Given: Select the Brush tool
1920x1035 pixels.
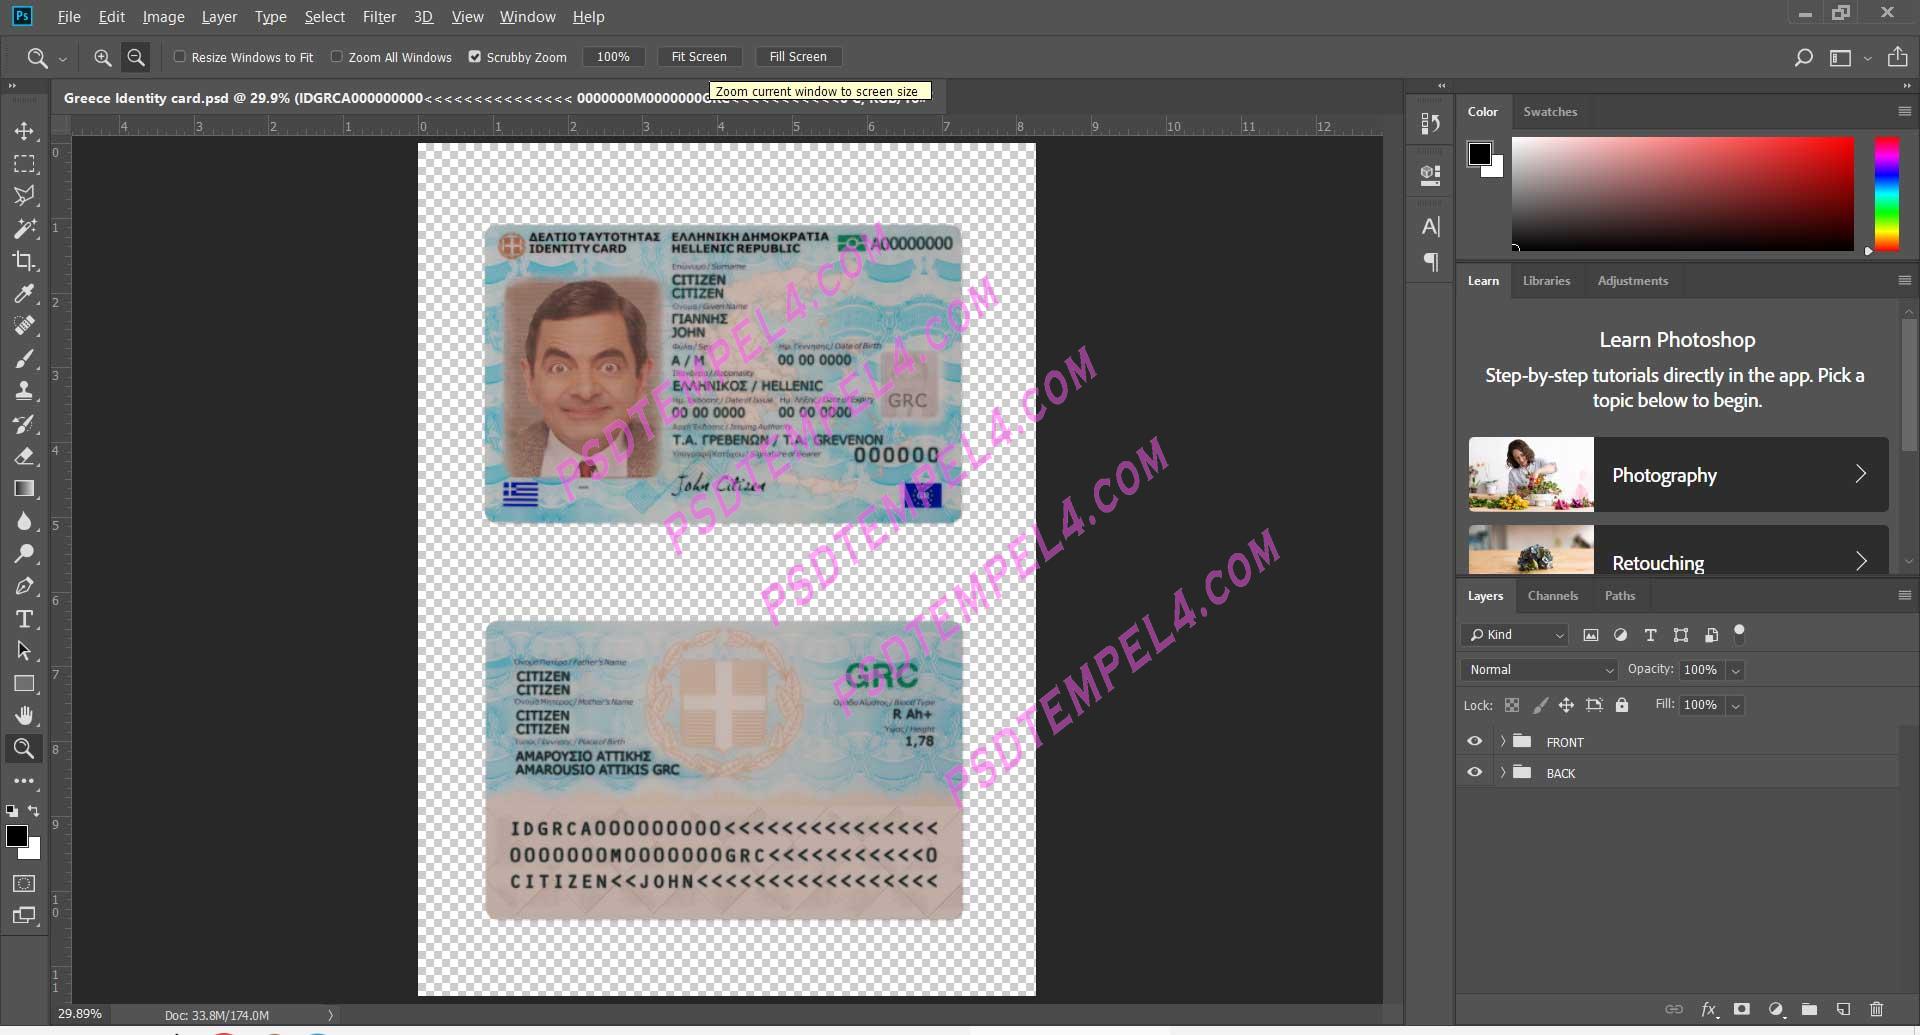Looking at the screenshot, I should [x=25, y=359].
